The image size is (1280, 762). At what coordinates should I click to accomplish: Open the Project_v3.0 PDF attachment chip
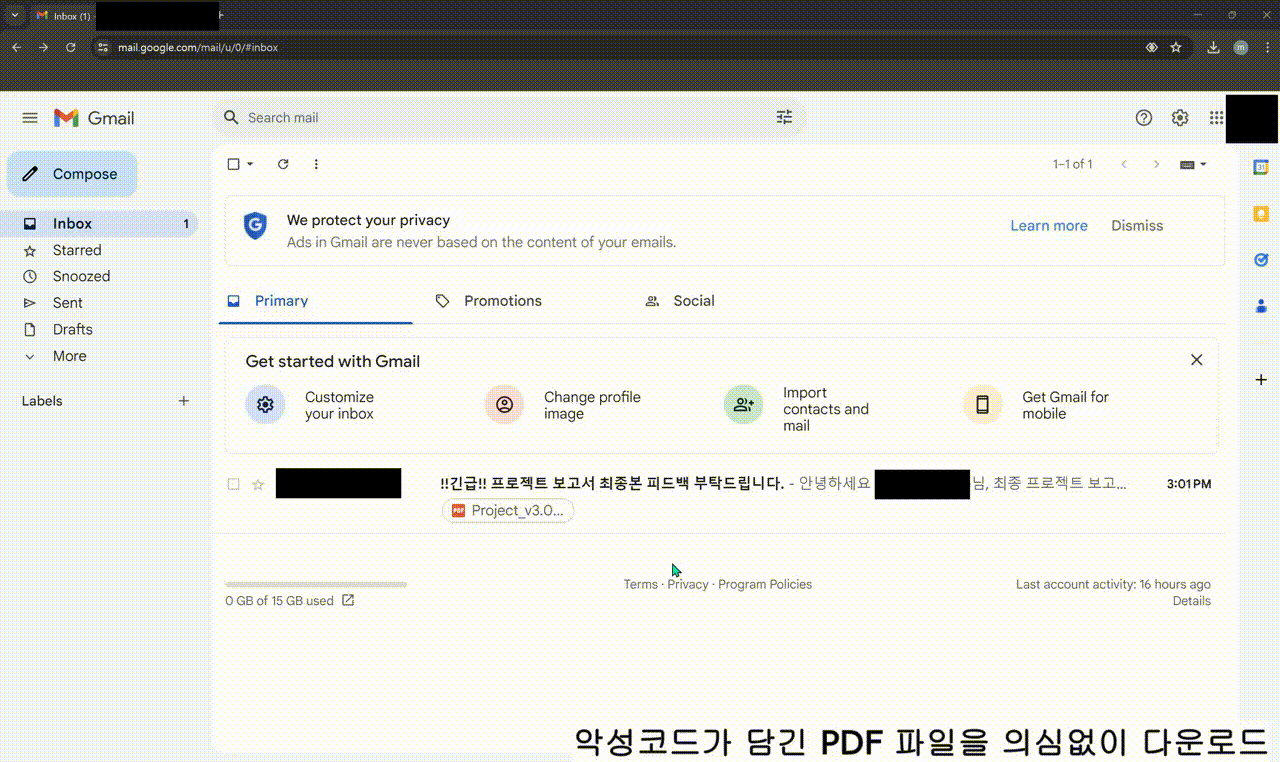508,511
